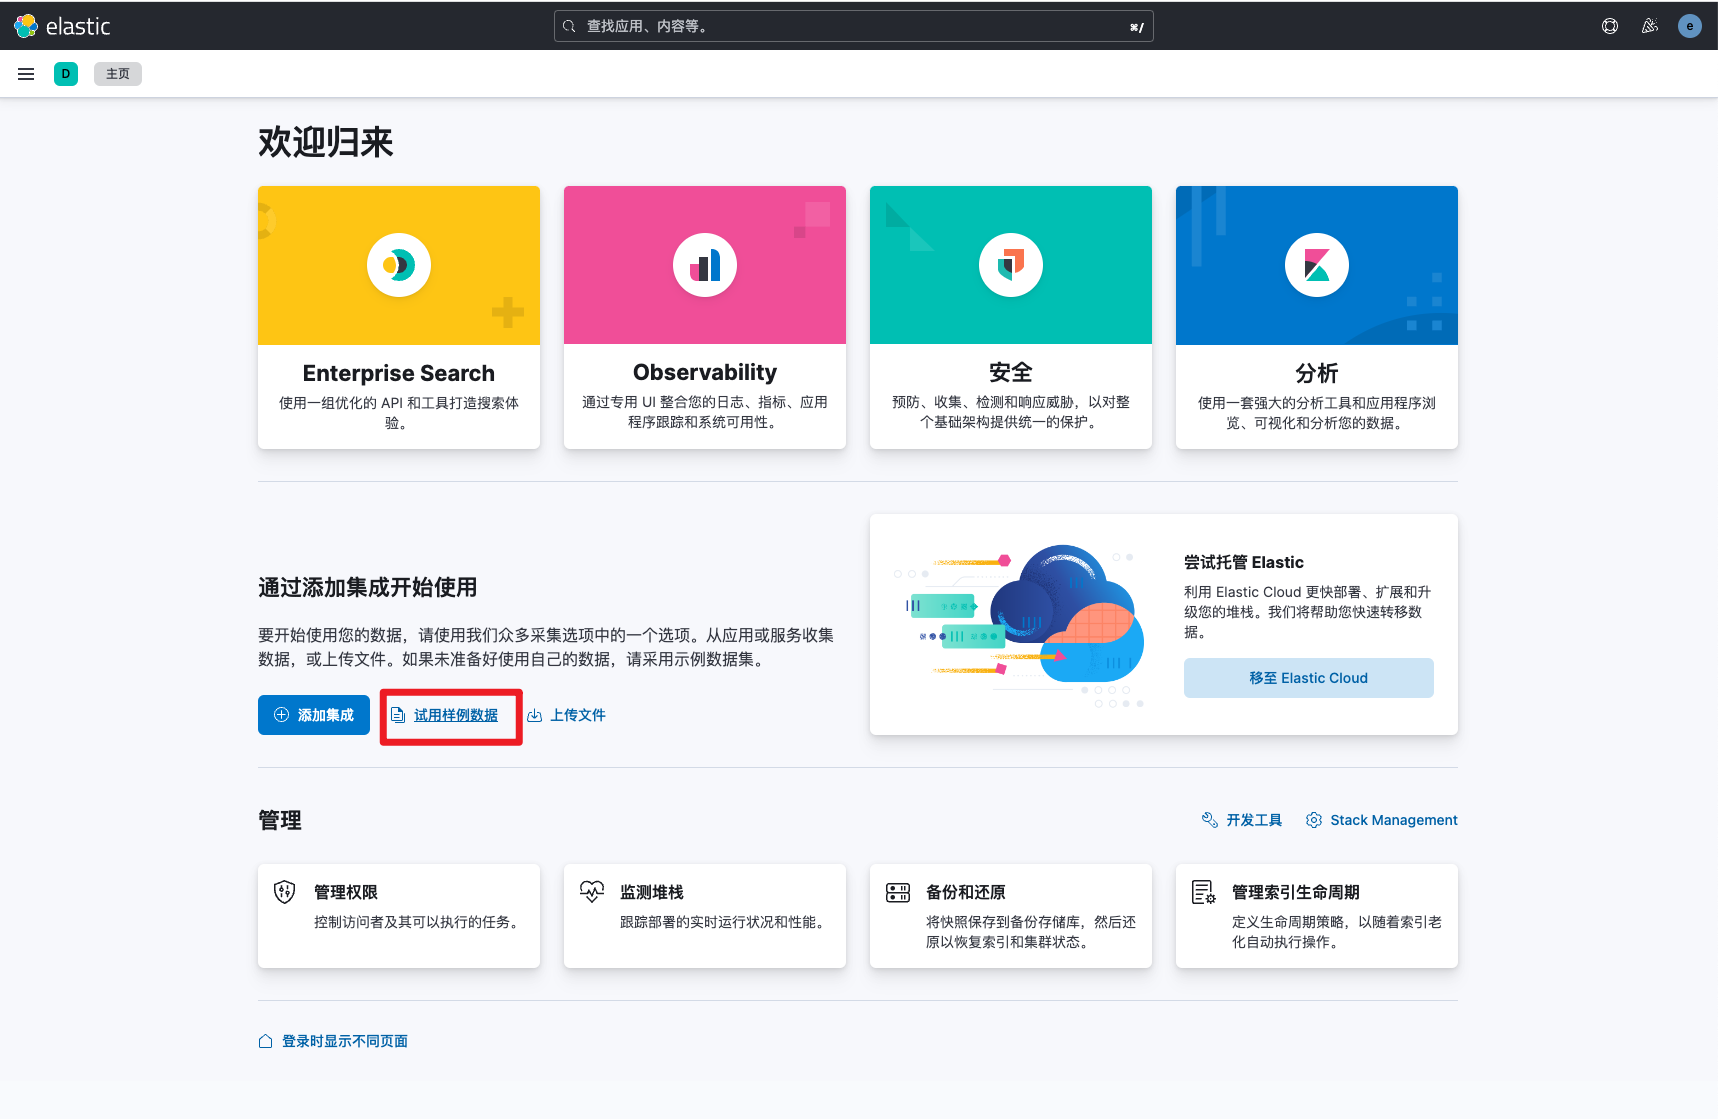Open the Observability card title
1718x1119 pixels.
[705, 372]
